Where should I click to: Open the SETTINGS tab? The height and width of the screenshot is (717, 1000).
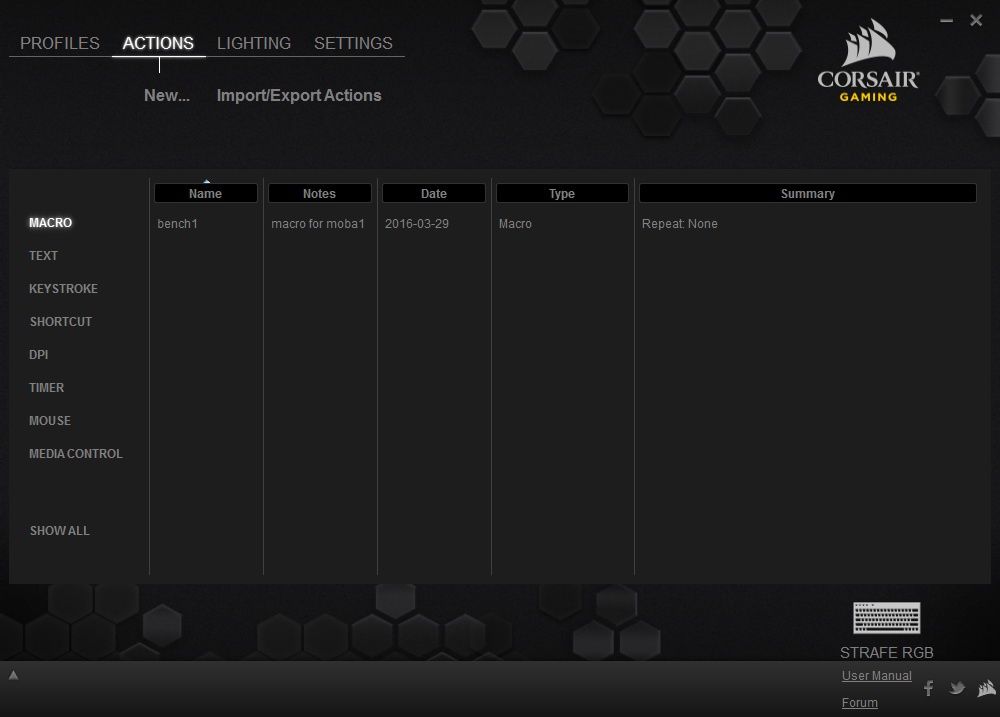[x=353, y=43]
